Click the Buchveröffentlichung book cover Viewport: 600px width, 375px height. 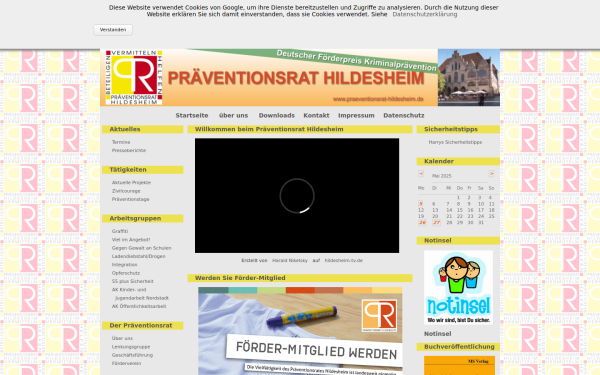tap(459, 365)
